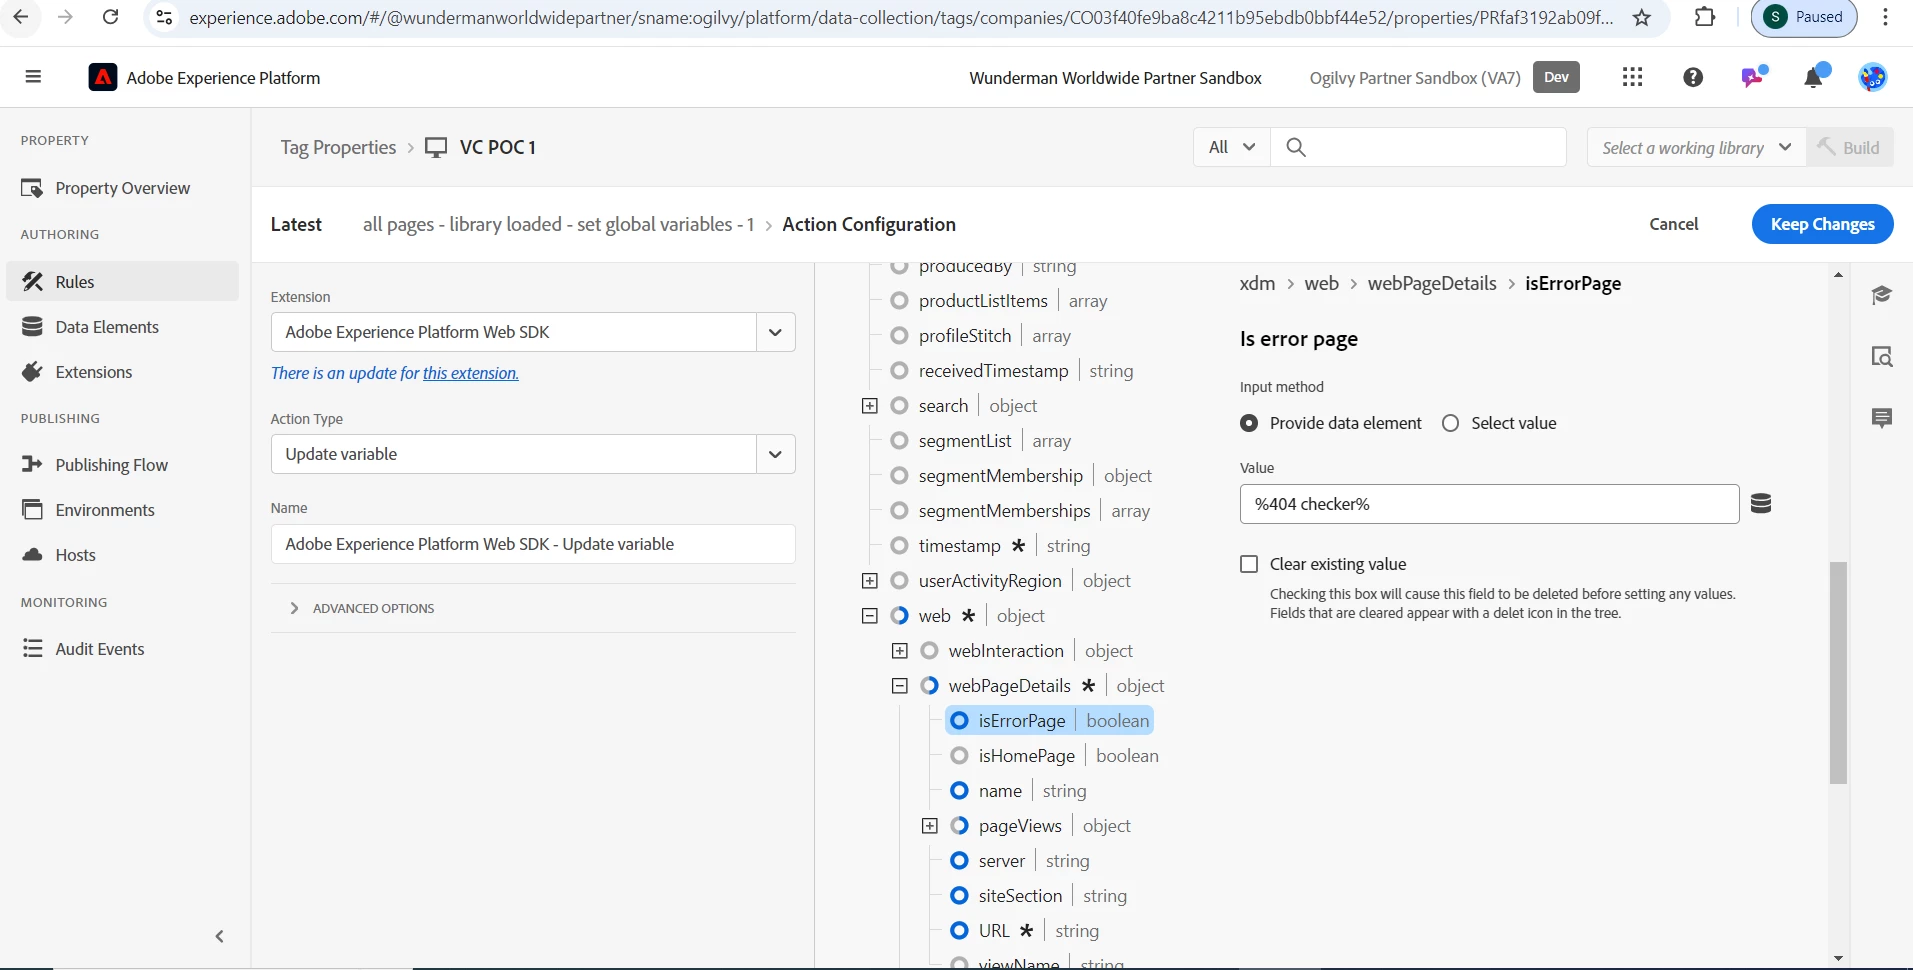Screen dimensions: 1913x970
Task: Open Extensions in sidebar
Action: (x=122, y=372)
